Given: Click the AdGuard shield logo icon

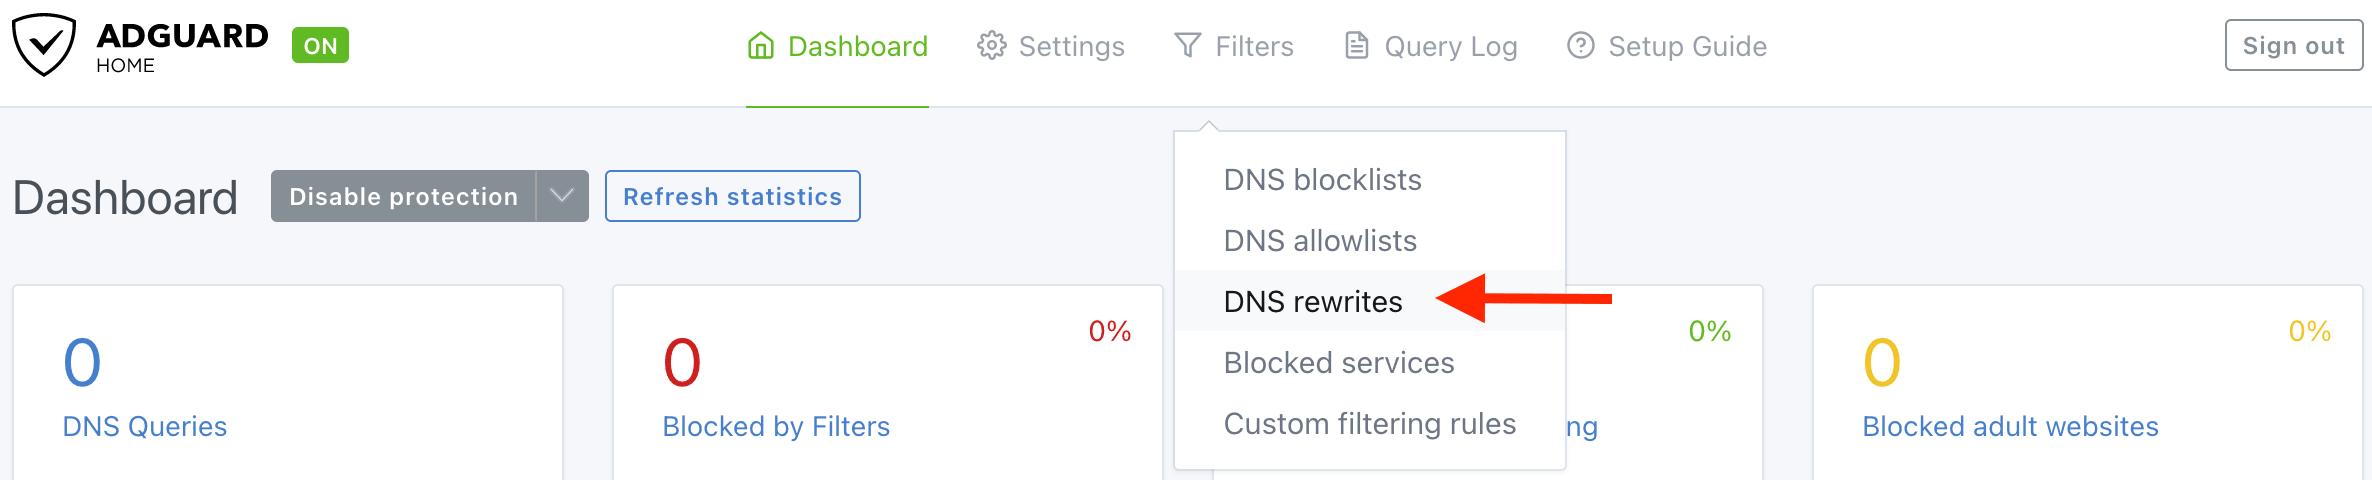Looking at the screenshot, I should click(44, 45).
